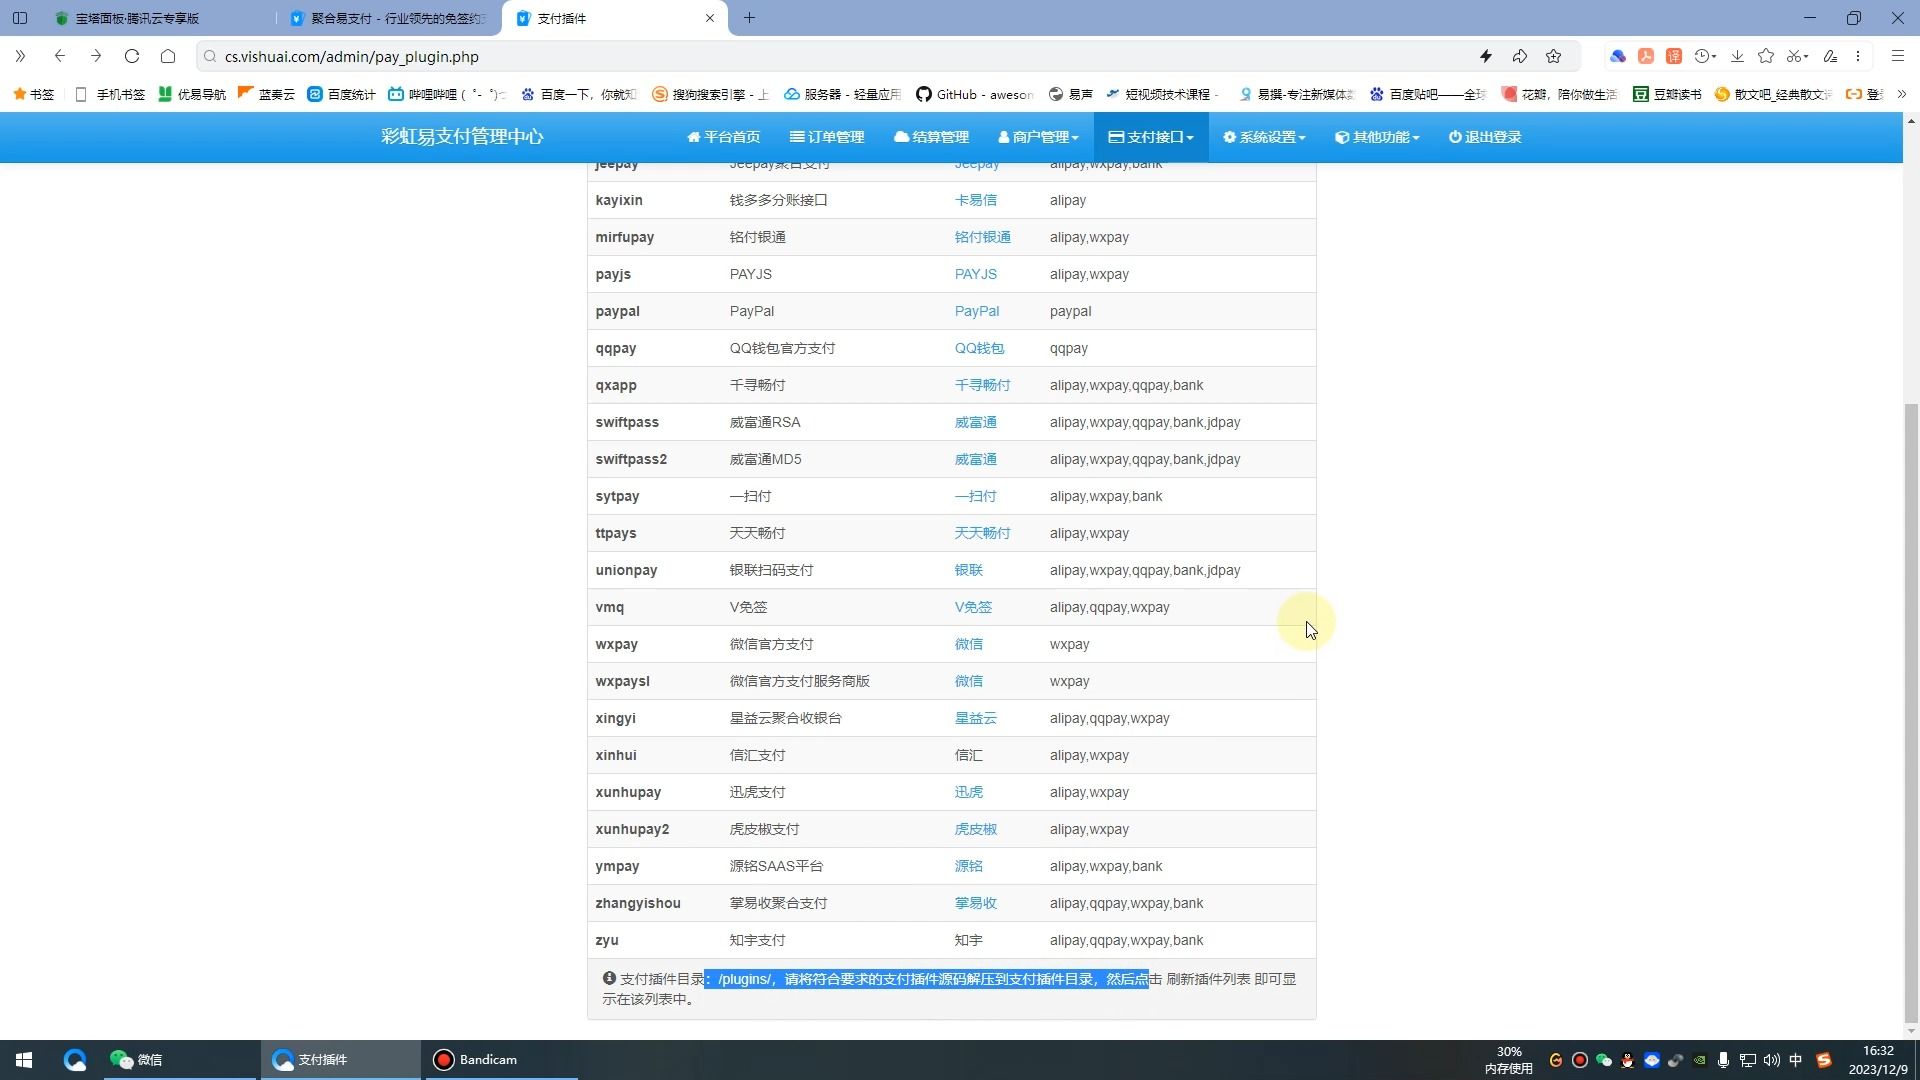Screen dimensions: 1920x1080
Task: Select the zyu plugin name cell
Action: click(x=607, y=940)
